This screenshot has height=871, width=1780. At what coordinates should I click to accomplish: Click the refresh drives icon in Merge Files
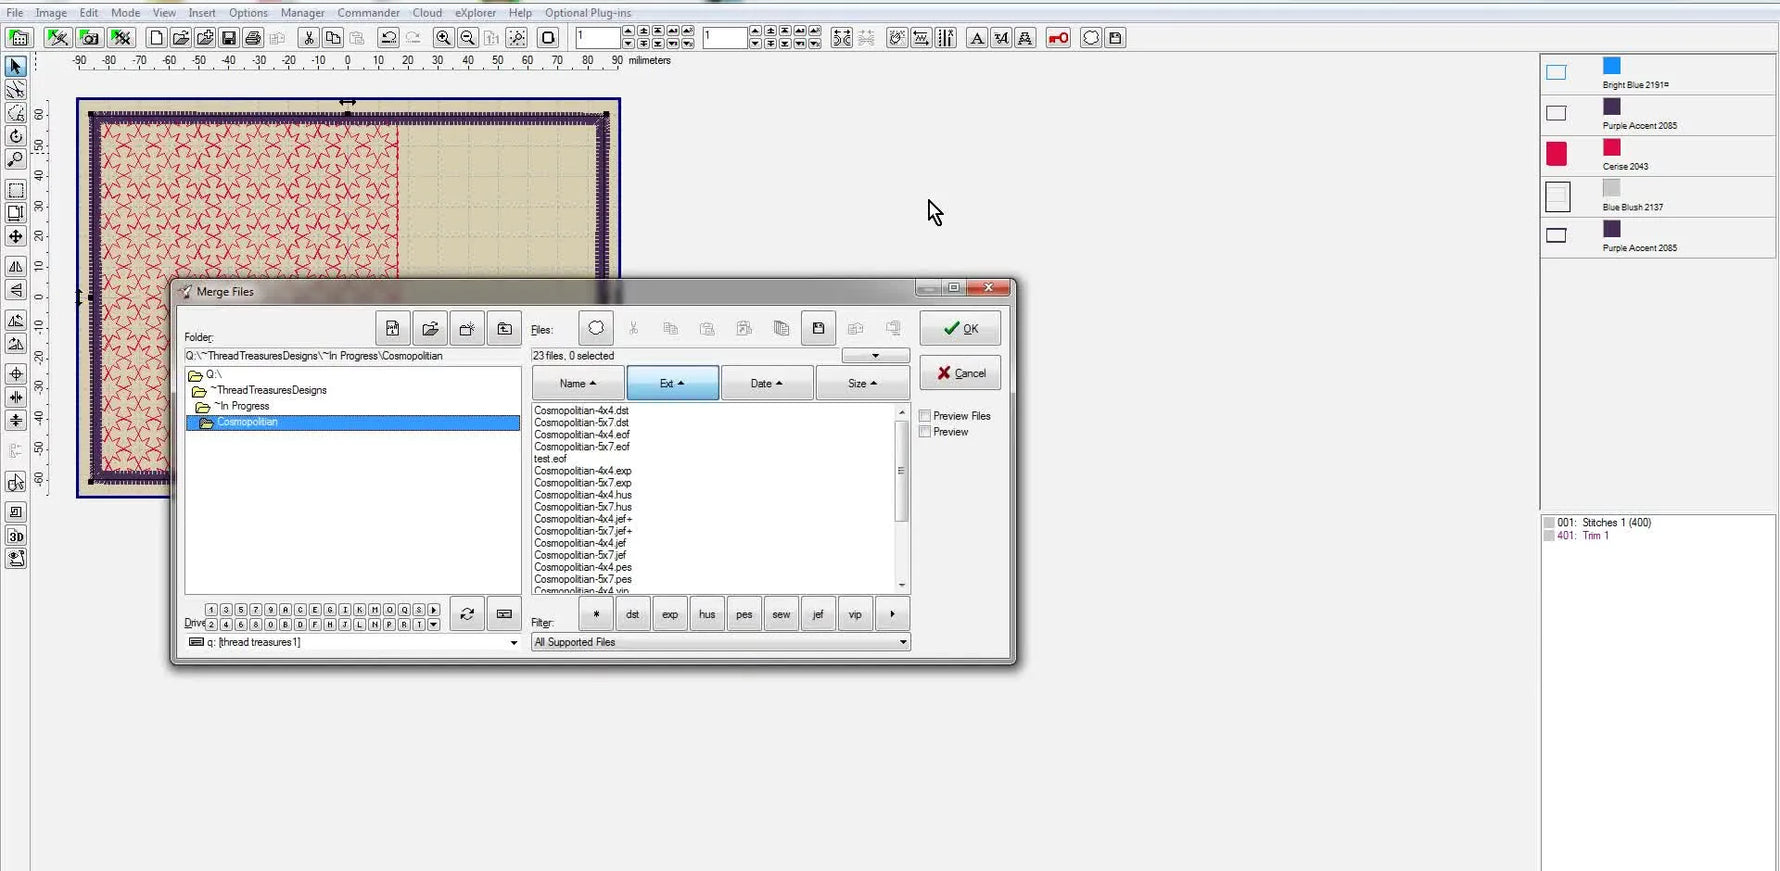[x=467, y=614]
